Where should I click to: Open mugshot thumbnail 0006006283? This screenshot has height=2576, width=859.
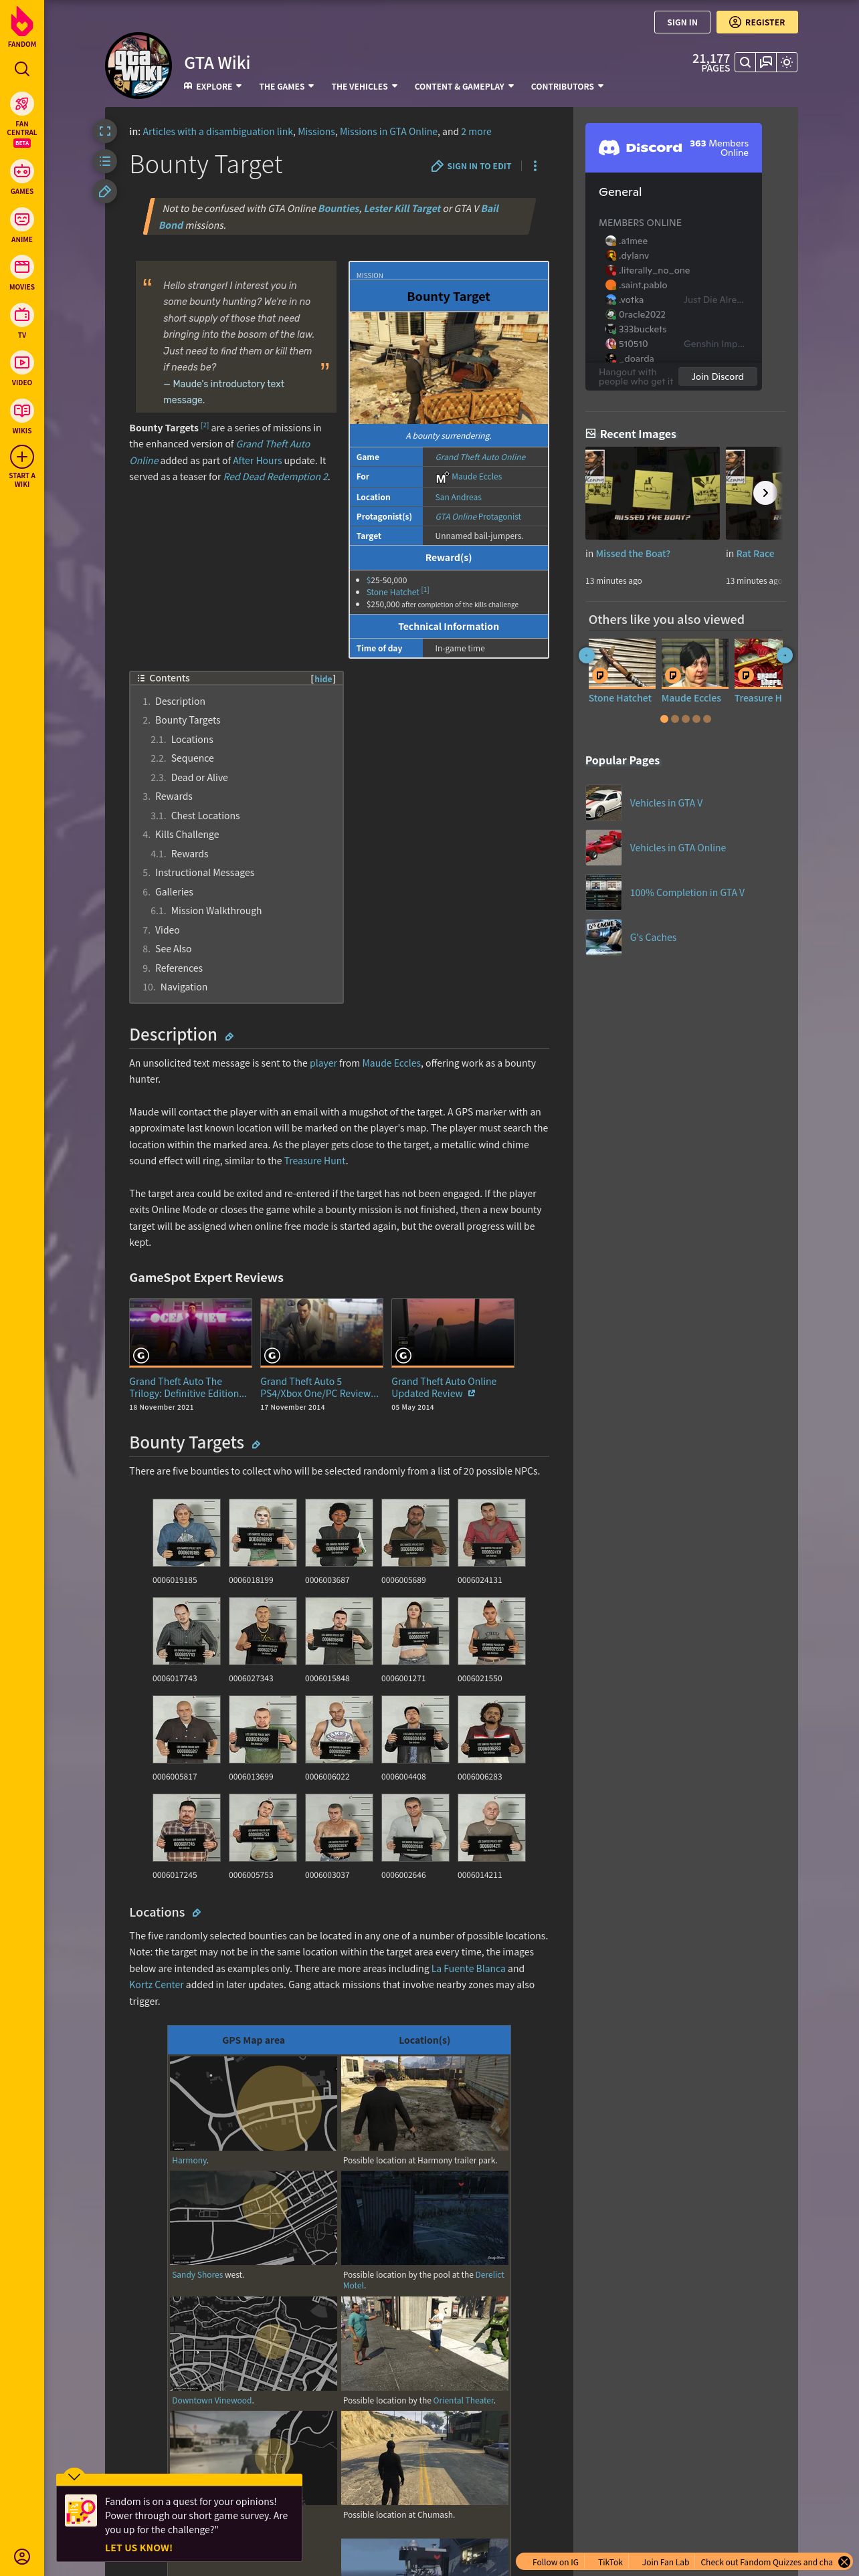[x=491, y=1729]
